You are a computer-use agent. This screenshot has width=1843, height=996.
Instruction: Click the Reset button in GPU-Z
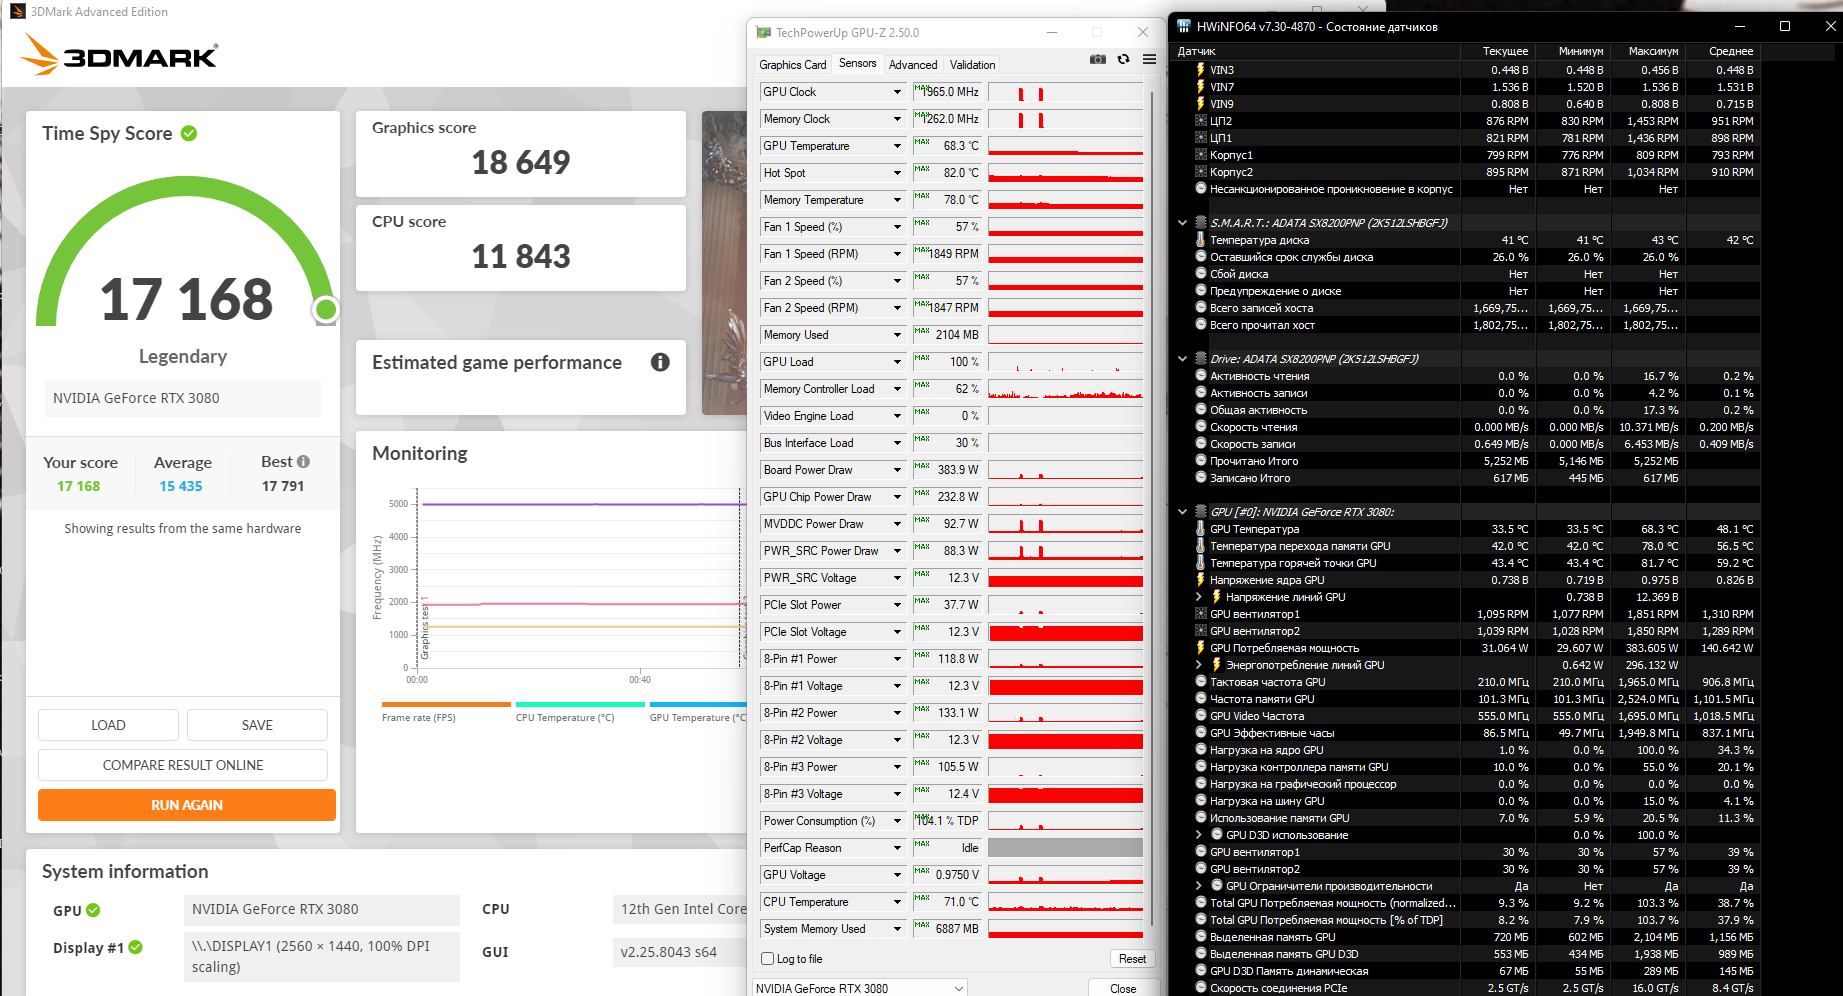1132,959
